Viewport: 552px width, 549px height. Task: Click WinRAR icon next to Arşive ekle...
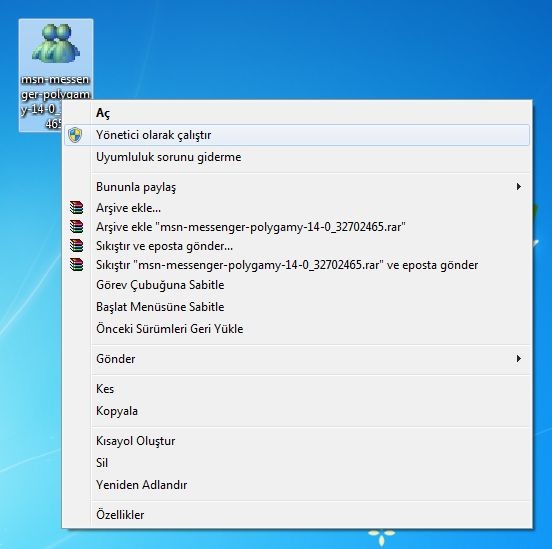tap(76, 208)
